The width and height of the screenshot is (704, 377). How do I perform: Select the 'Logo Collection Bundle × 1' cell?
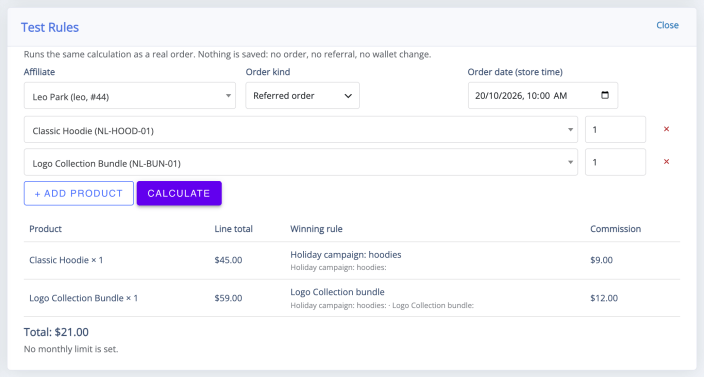[x=84, y=298]
